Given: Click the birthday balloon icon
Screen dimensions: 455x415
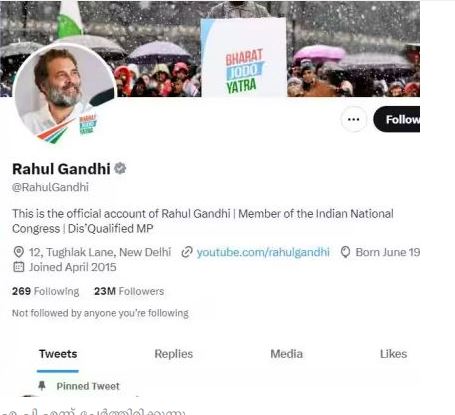Looking at the screenshot, I should click(x=346, y=252).
